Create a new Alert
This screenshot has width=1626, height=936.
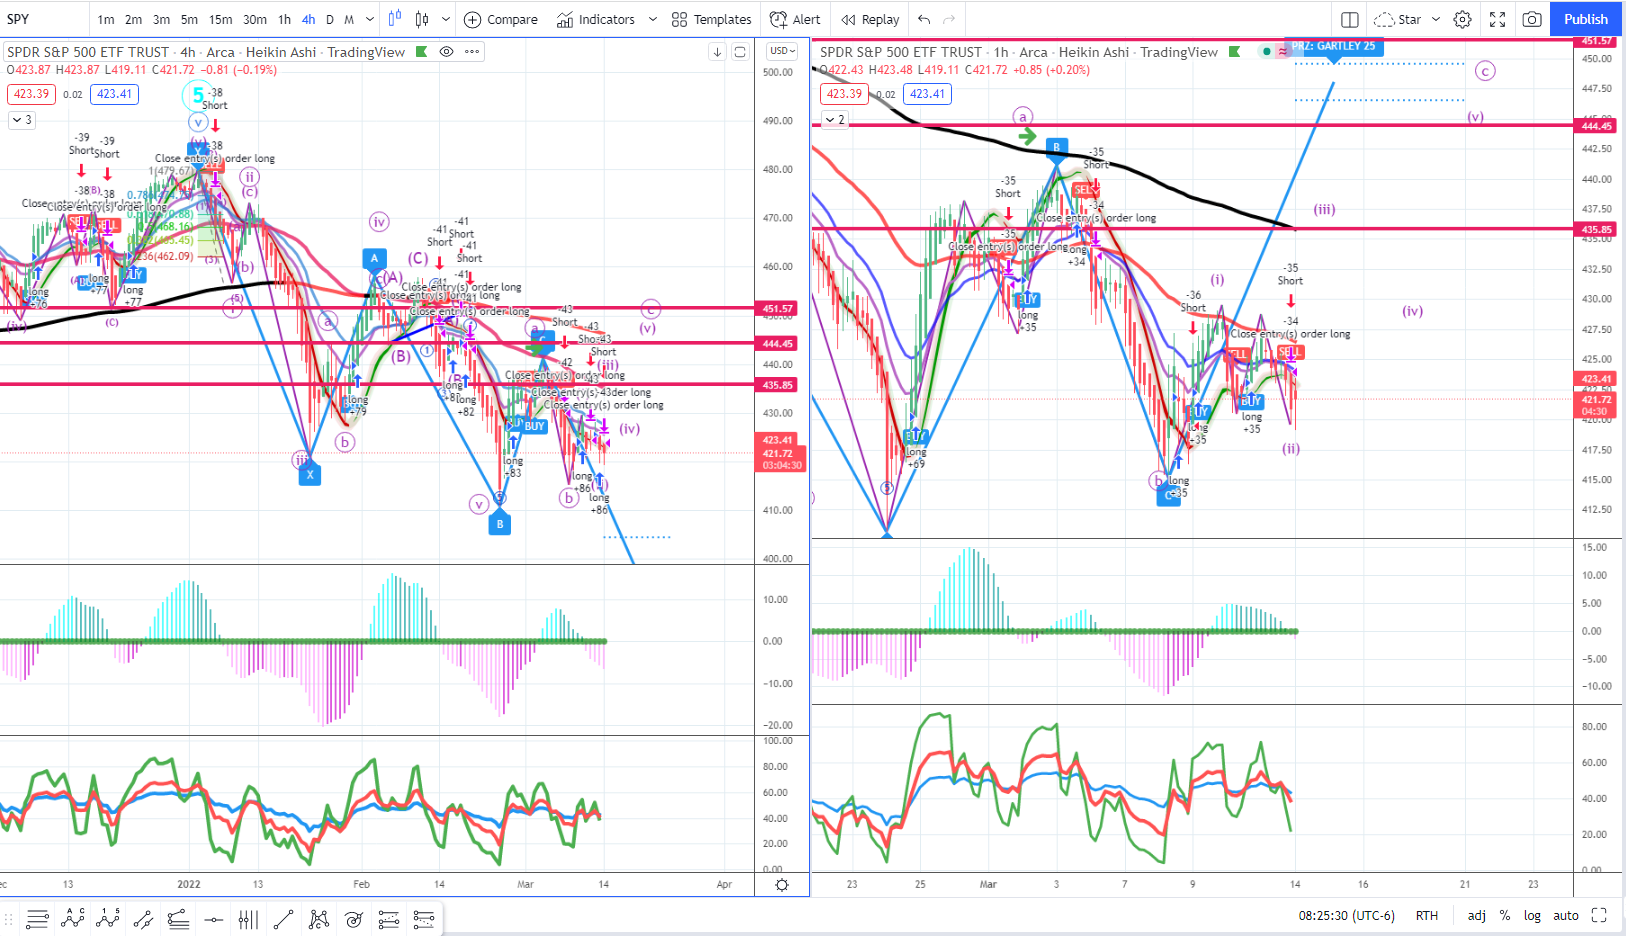pyautogui.click(x=795, y=19)
